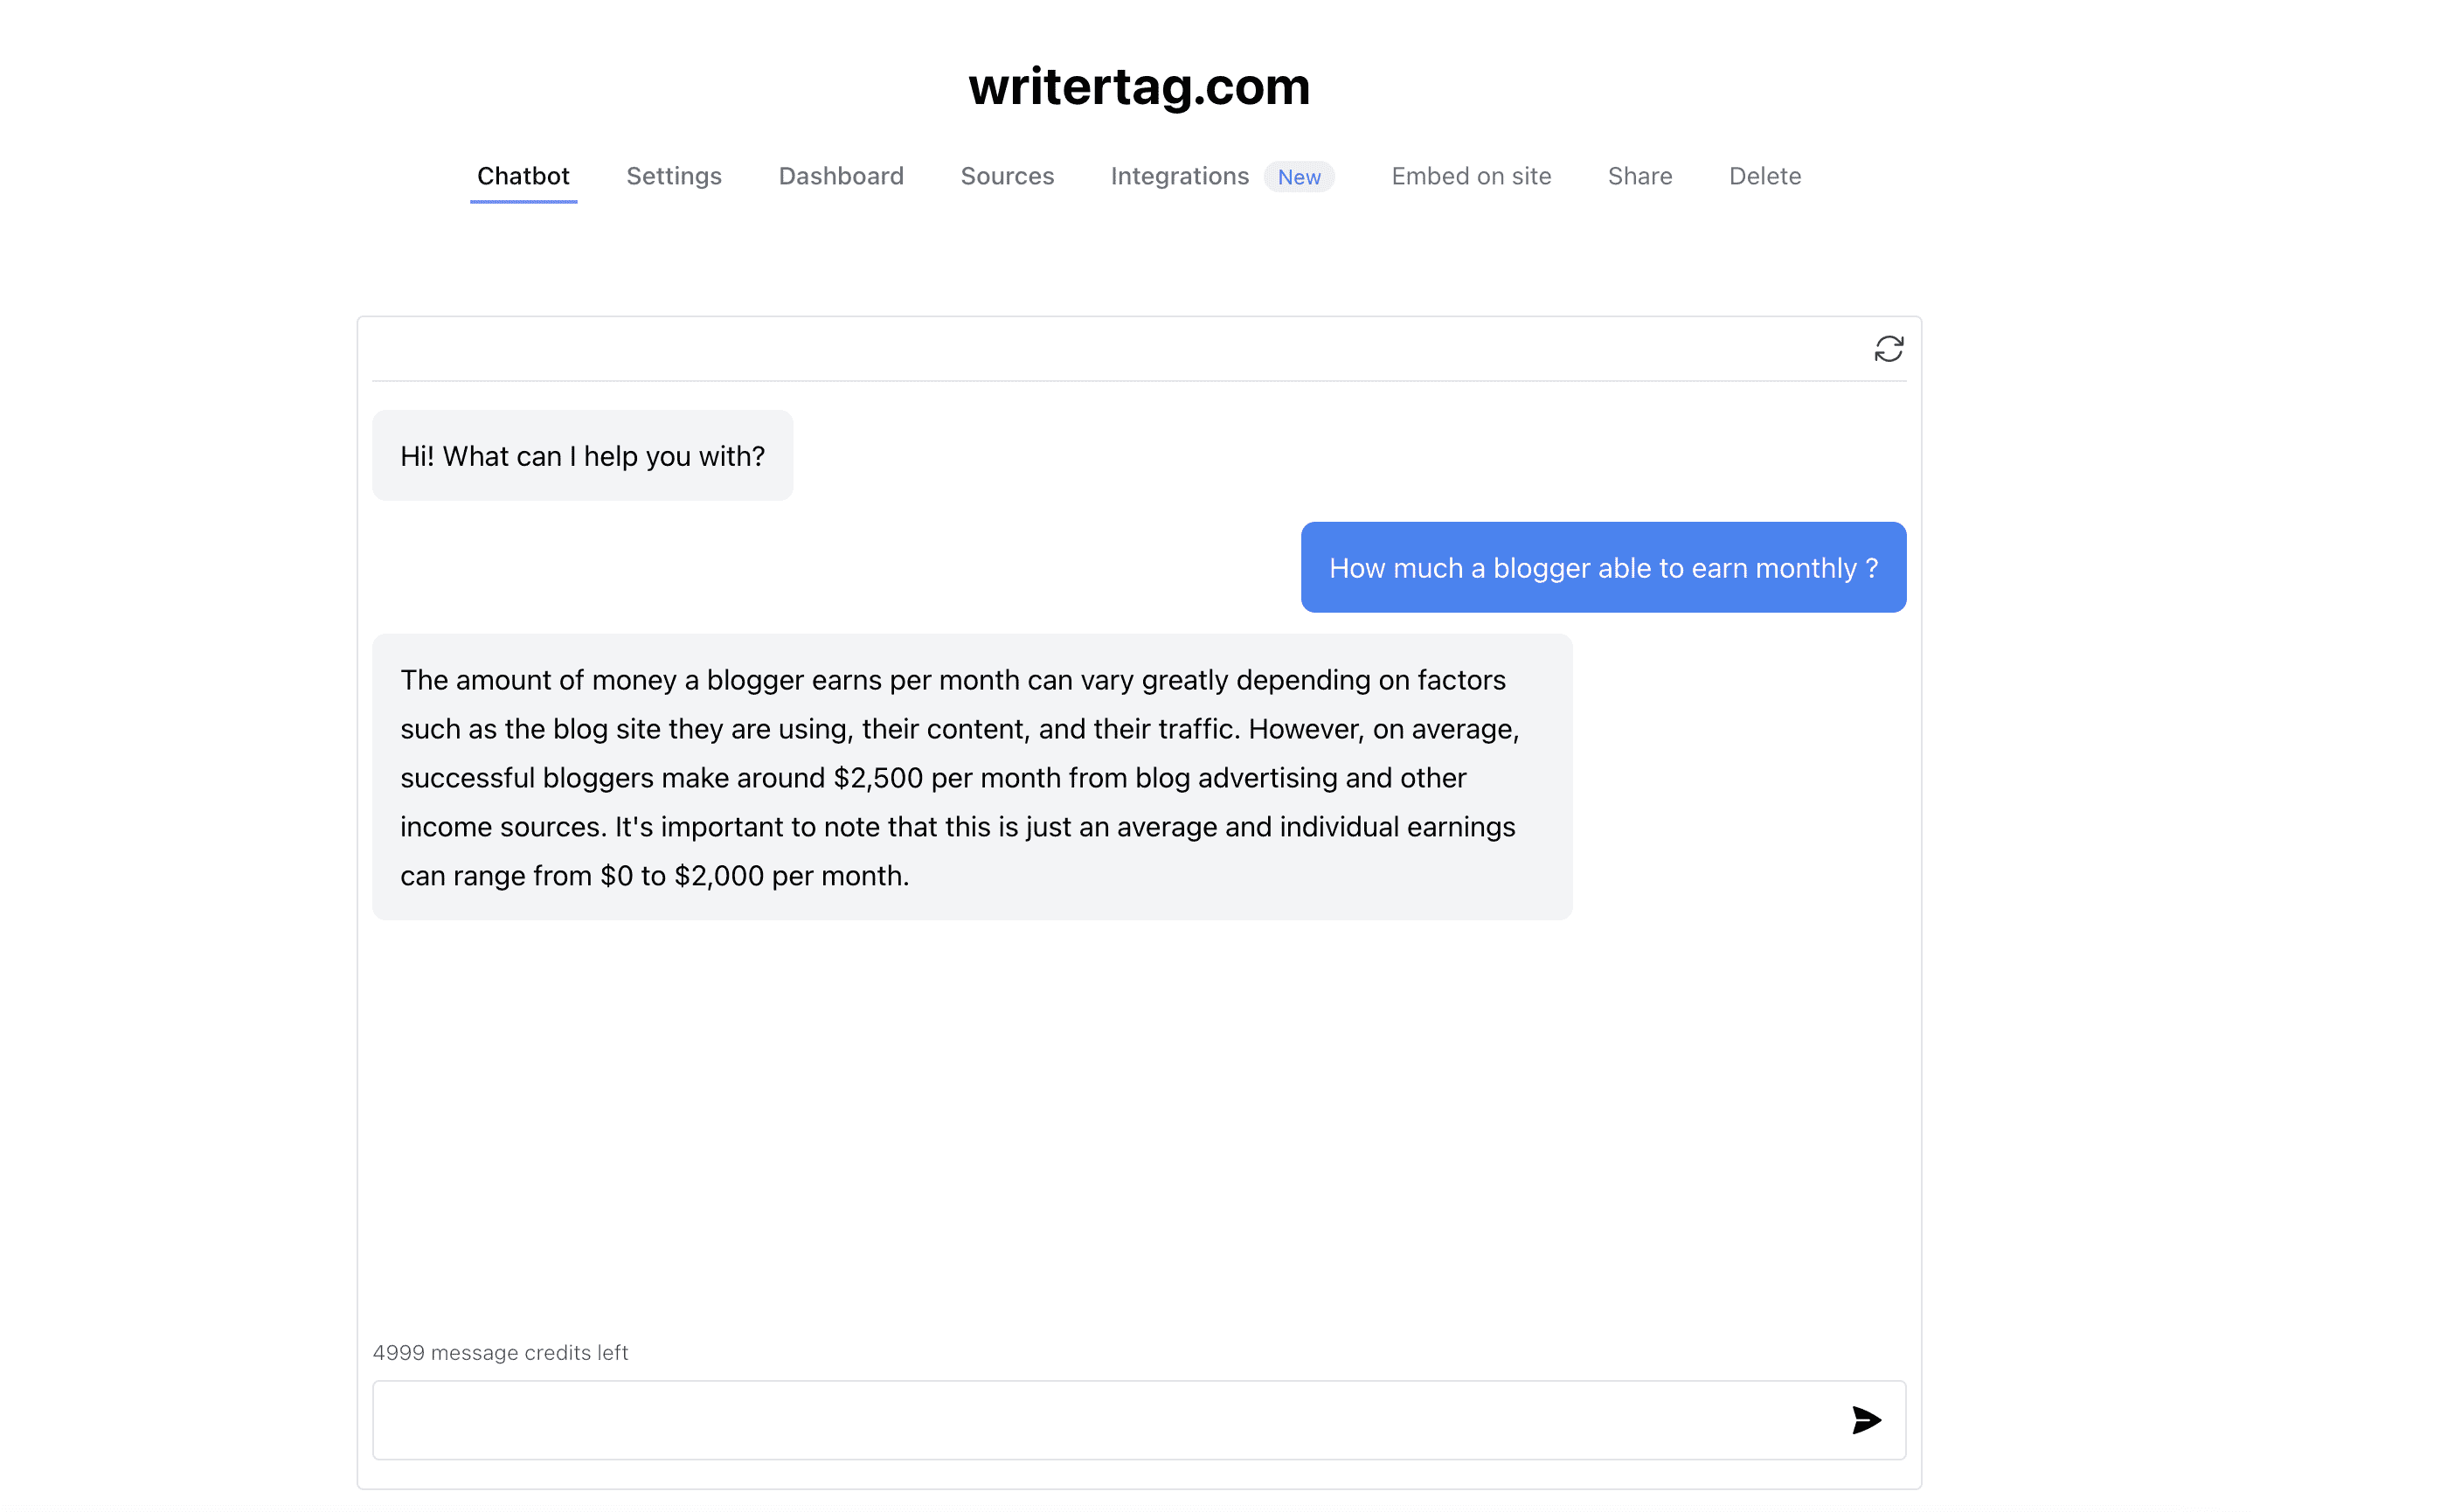The image size is (2447, 1512).
Task: Click the writertag.com page title
Action: (x=1139, y=86)
